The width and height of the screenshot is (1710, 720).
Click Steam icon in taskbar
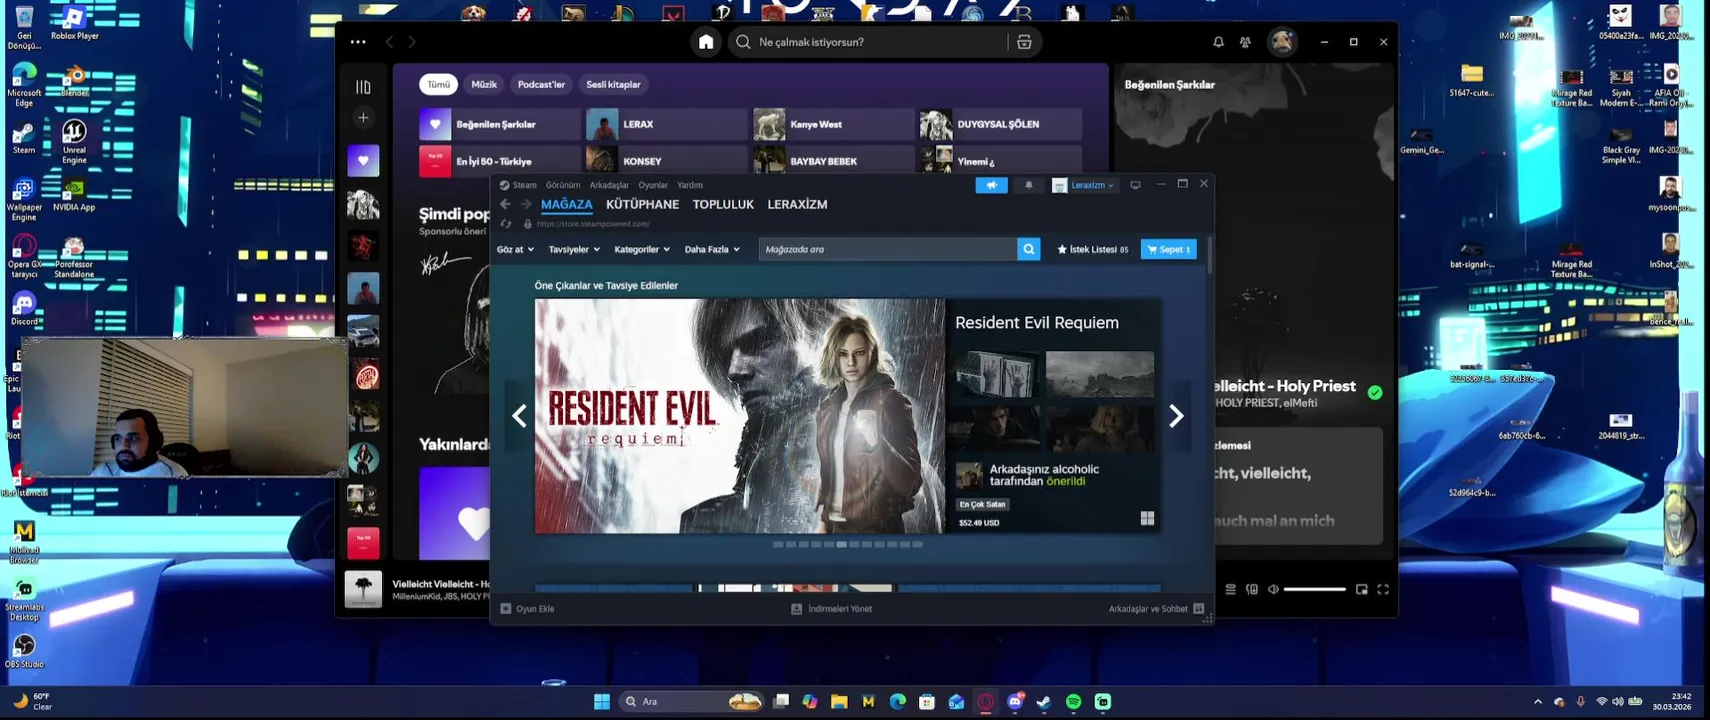tap(1044, 702)
